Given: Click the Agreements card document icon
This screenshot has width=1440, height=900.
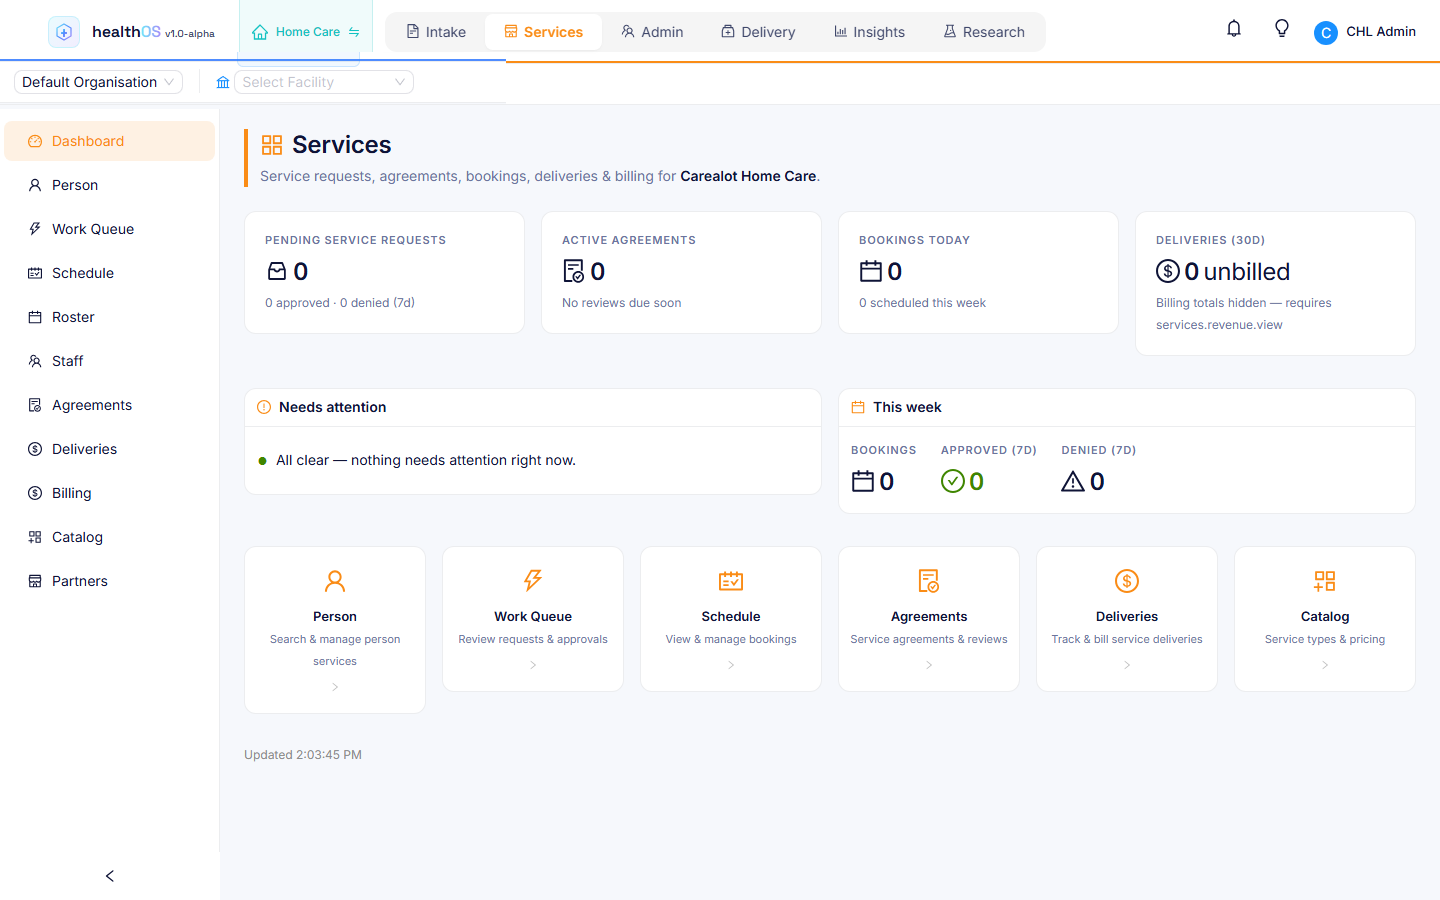Looking at the screenshot, I should pyautogui.click(x=929, y=581).
